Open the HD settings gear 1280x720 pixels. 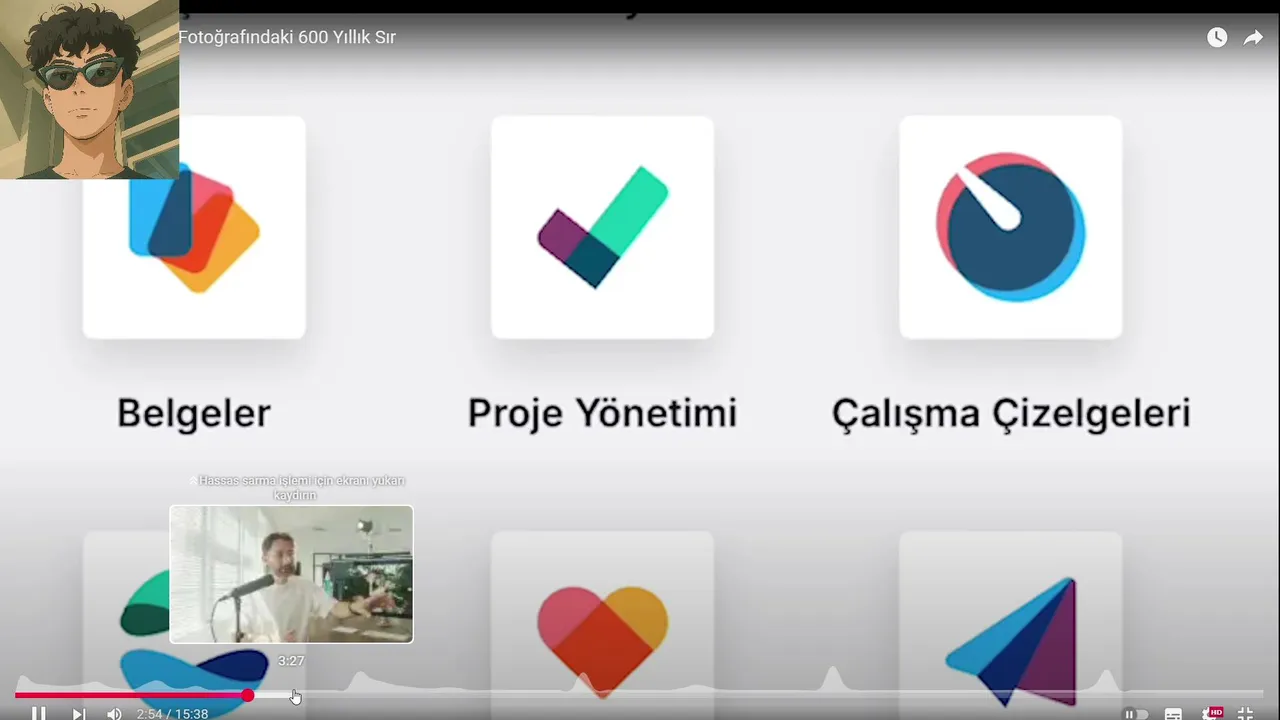[x=1211, y=714]
